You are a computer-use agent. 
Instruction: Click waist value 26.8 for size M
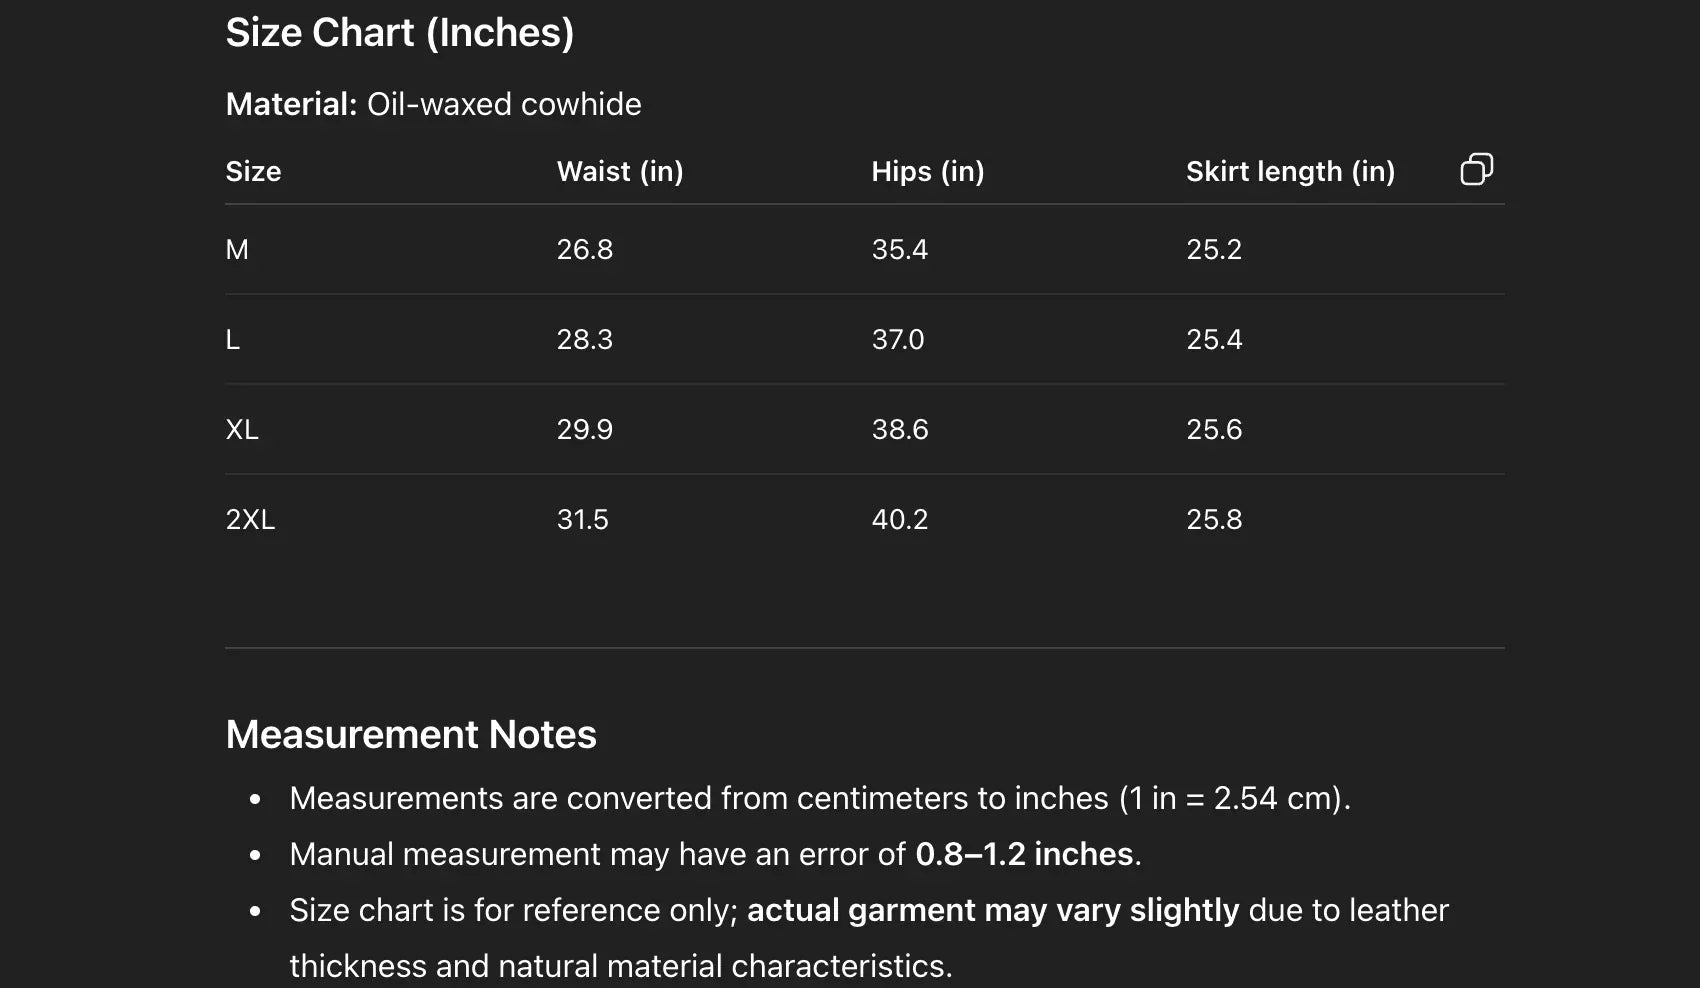pyautogui.click(x=584, y=250)
